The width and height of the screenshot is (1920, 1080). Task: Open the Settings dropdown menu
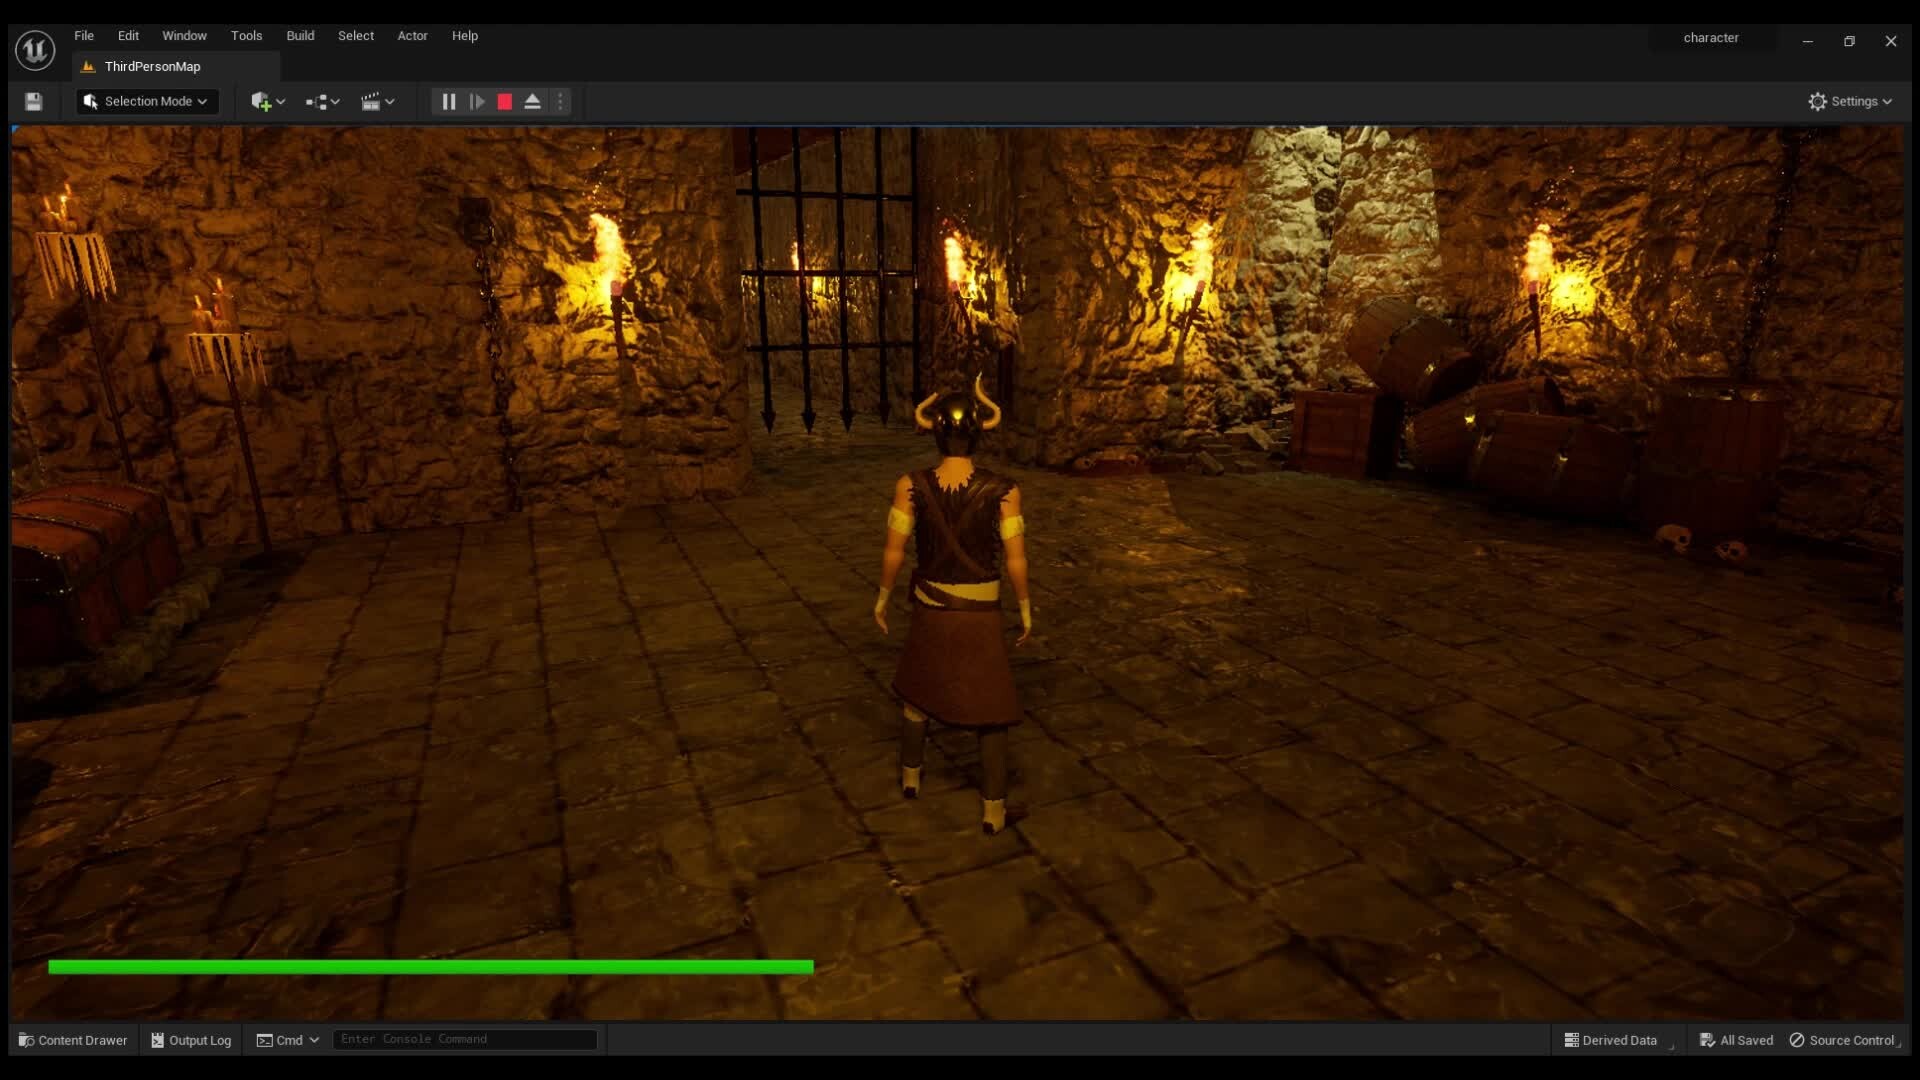click(x=1849, y=101)
